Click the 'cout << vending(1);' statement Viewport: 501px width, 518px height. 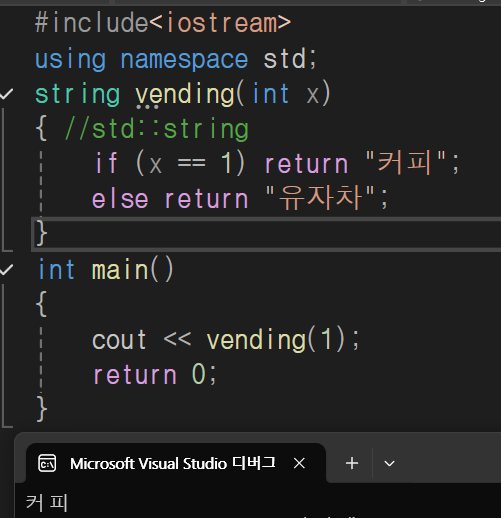click(226, 340)
